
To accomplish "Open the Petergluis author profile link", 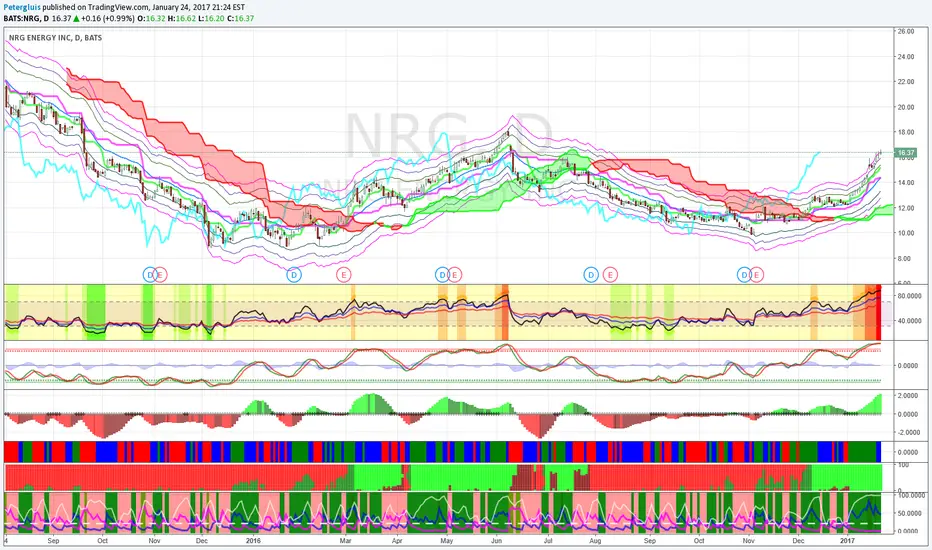I will tap(22, 8).
